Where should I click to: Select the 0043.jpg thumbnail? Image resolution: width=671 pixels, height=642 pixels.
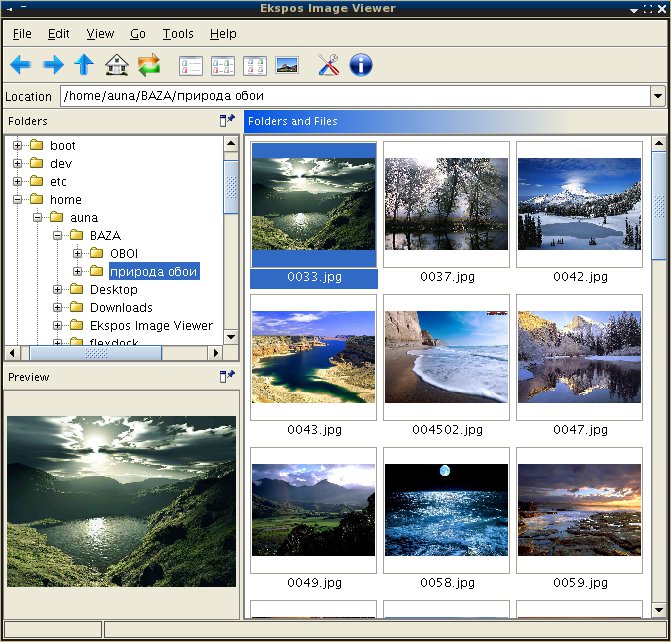click(313, 357)
